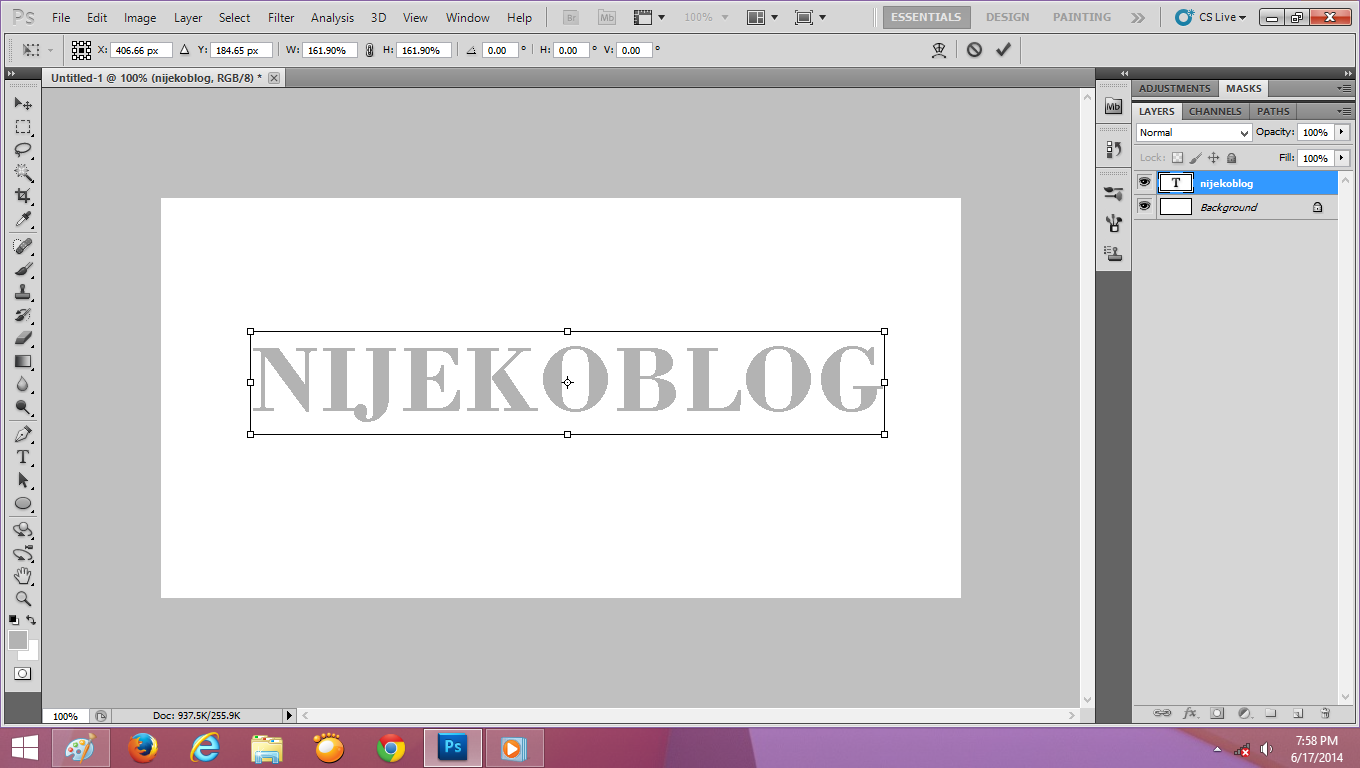
Task: Hide the nijekoblog text layer
Action: [x=1144, y=182]
